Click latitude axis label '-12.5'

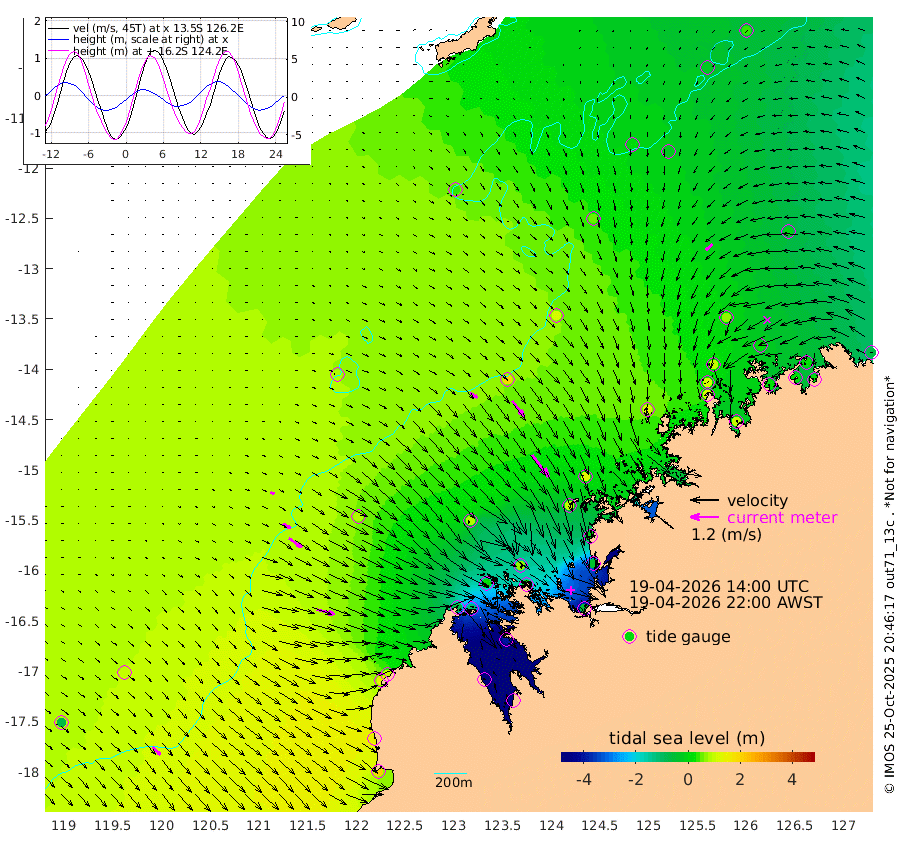[x=21, y=219]
